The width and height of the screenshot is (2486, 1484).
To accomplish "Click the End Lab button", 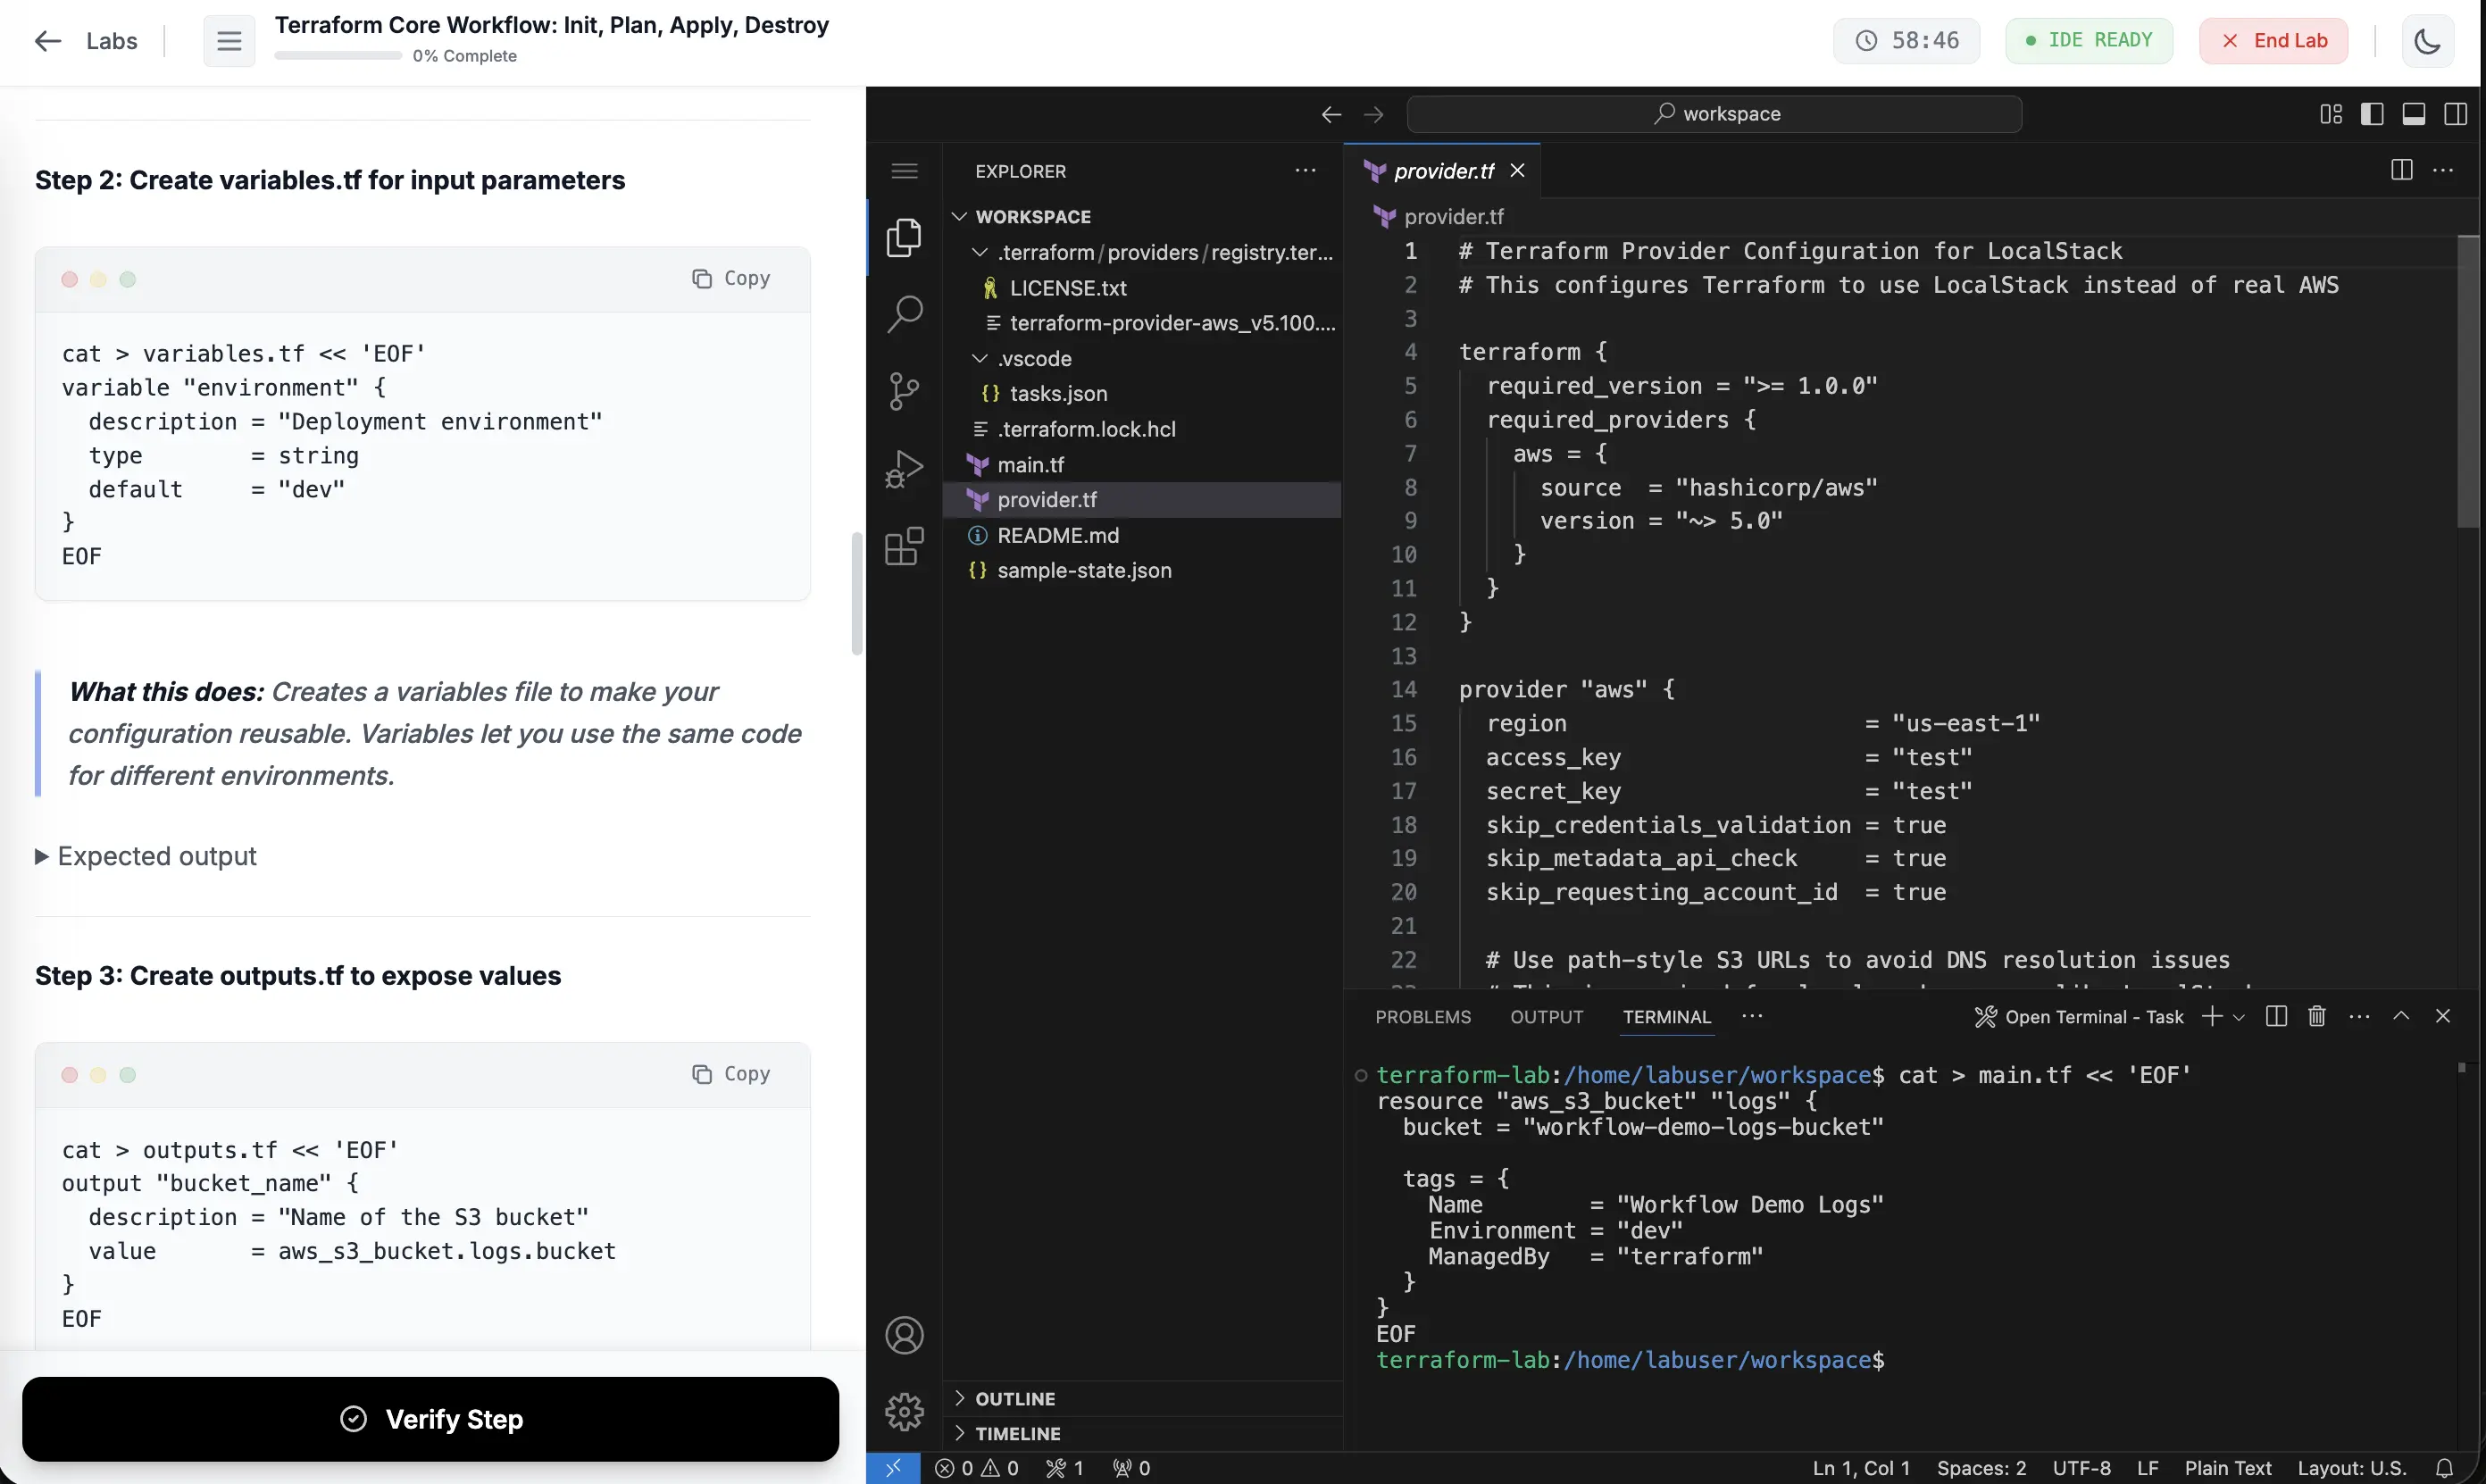I will pyautogui.click(x=2274, y=40).
